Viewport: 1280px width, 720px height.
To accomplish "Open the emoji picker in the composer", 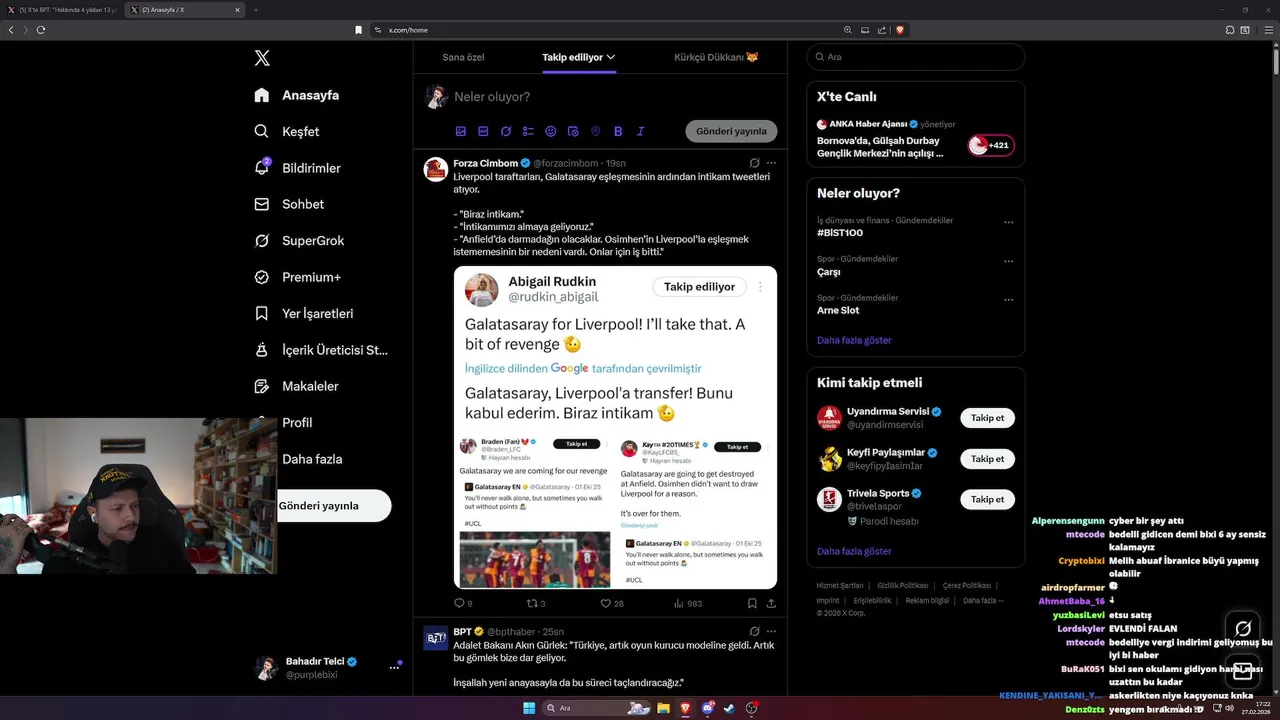I will (551, 131).
